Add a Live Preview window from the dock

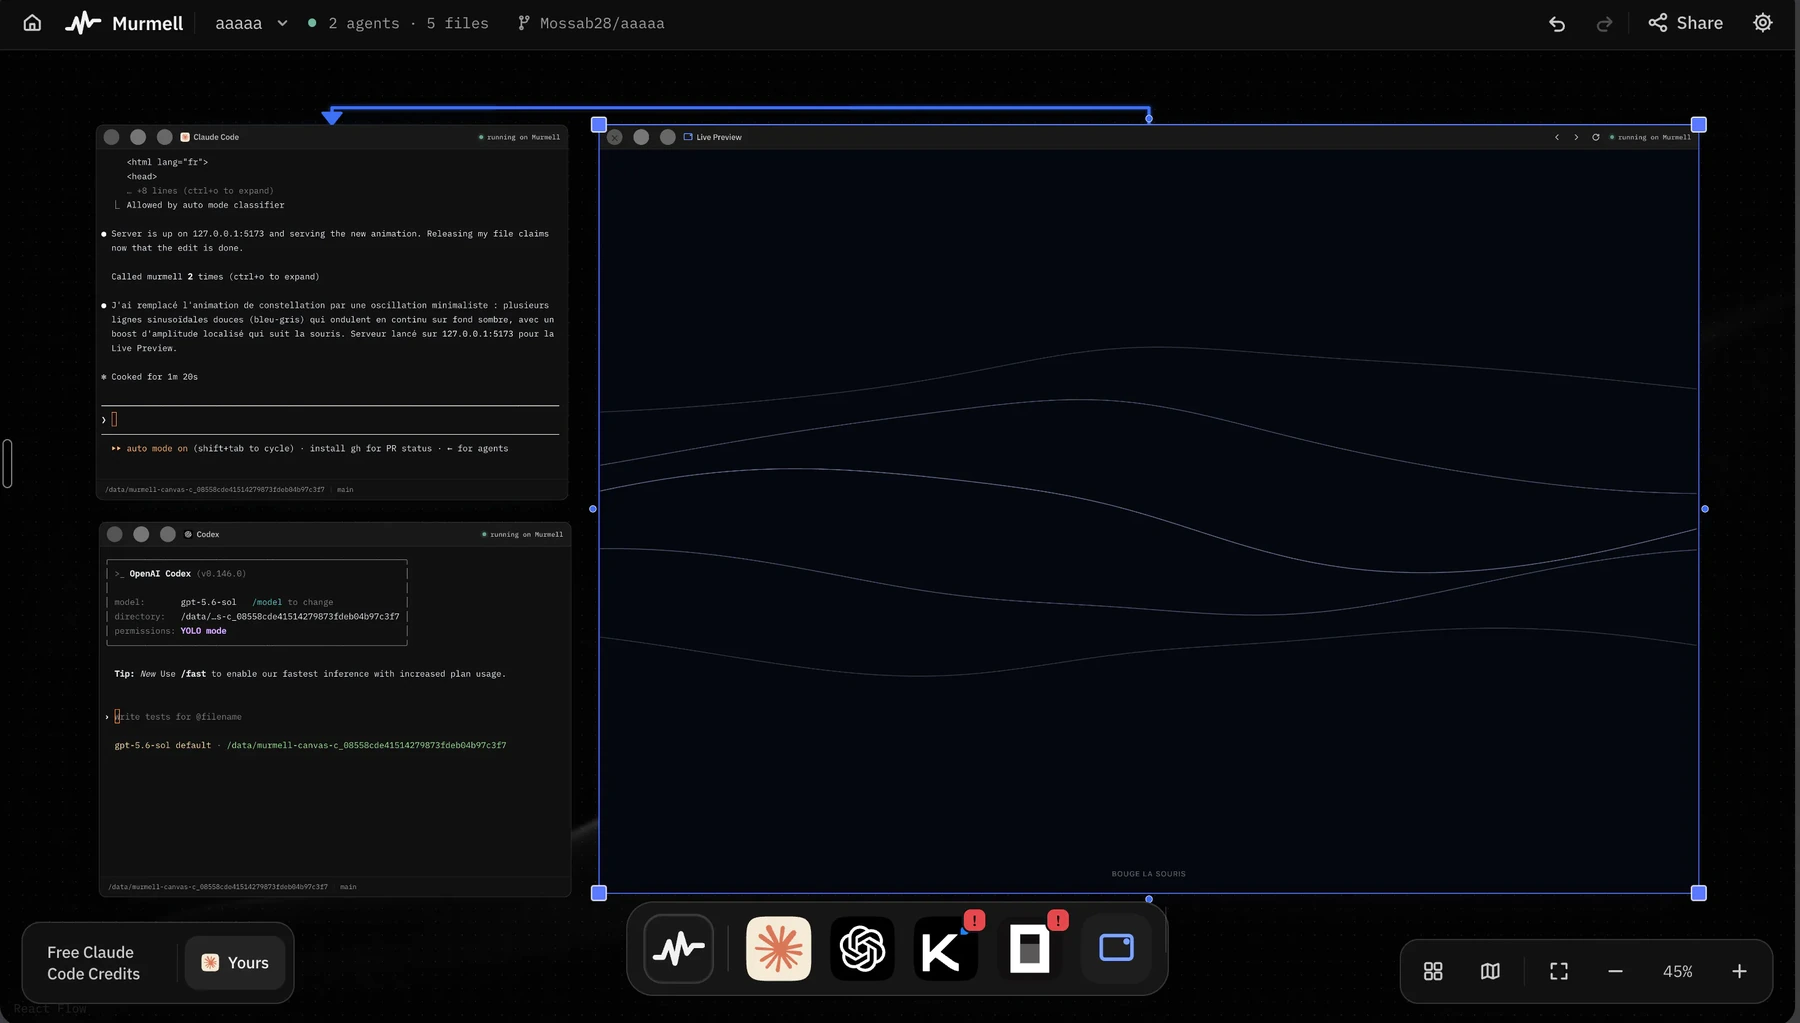click(1116, 948)
